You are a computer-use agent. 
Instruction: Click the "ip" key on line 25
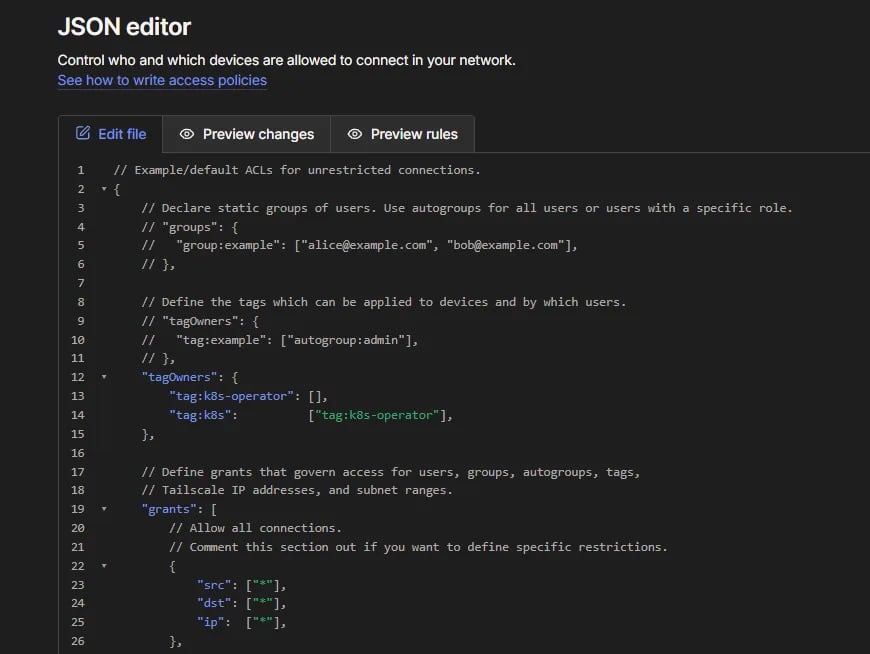point(210,622)
